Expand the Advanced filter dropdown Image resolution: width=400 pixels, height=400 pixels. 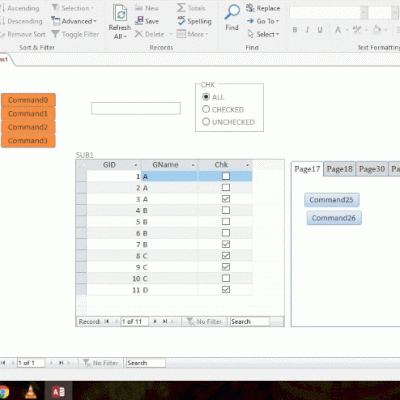[x=95, y=21]
